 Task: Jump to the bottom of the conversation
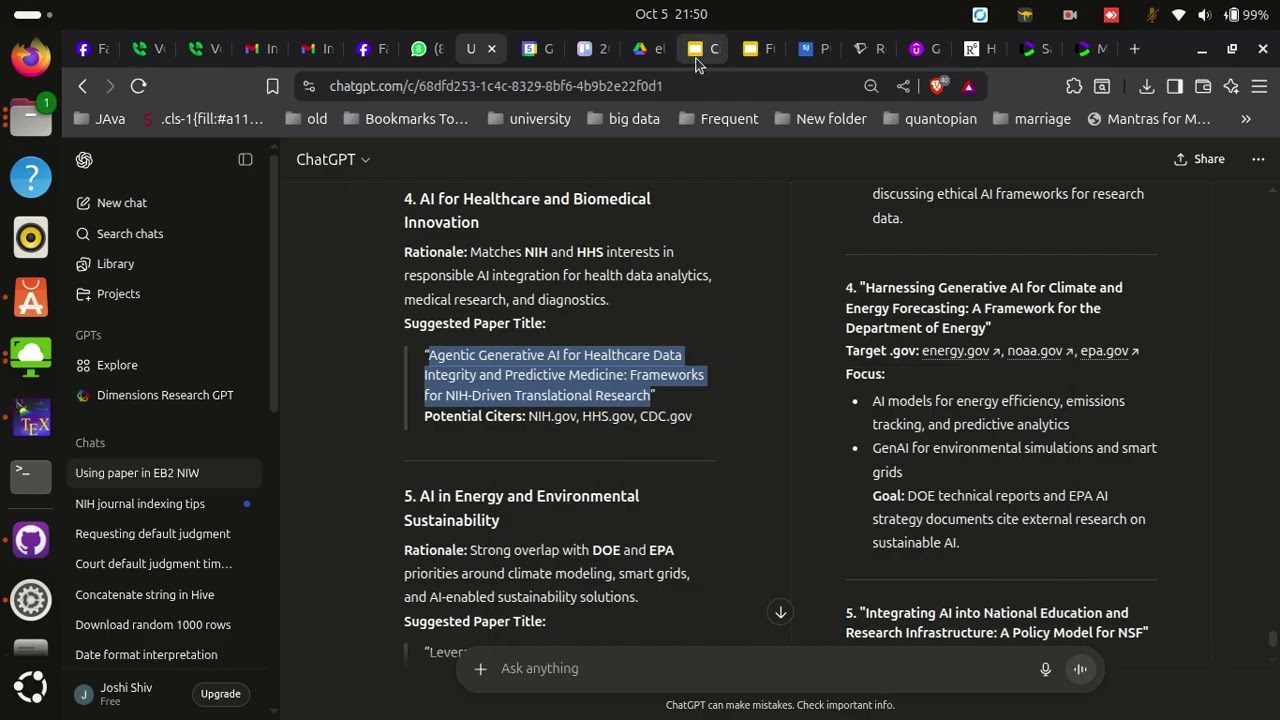pos(781,612)
